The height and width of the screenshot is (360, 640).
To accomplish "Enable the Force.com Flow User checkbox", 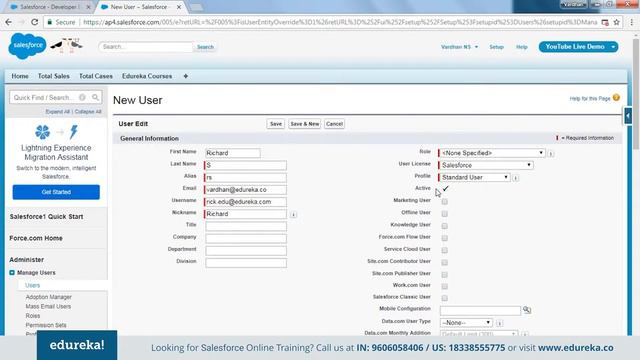I will [x=444, y=238].
